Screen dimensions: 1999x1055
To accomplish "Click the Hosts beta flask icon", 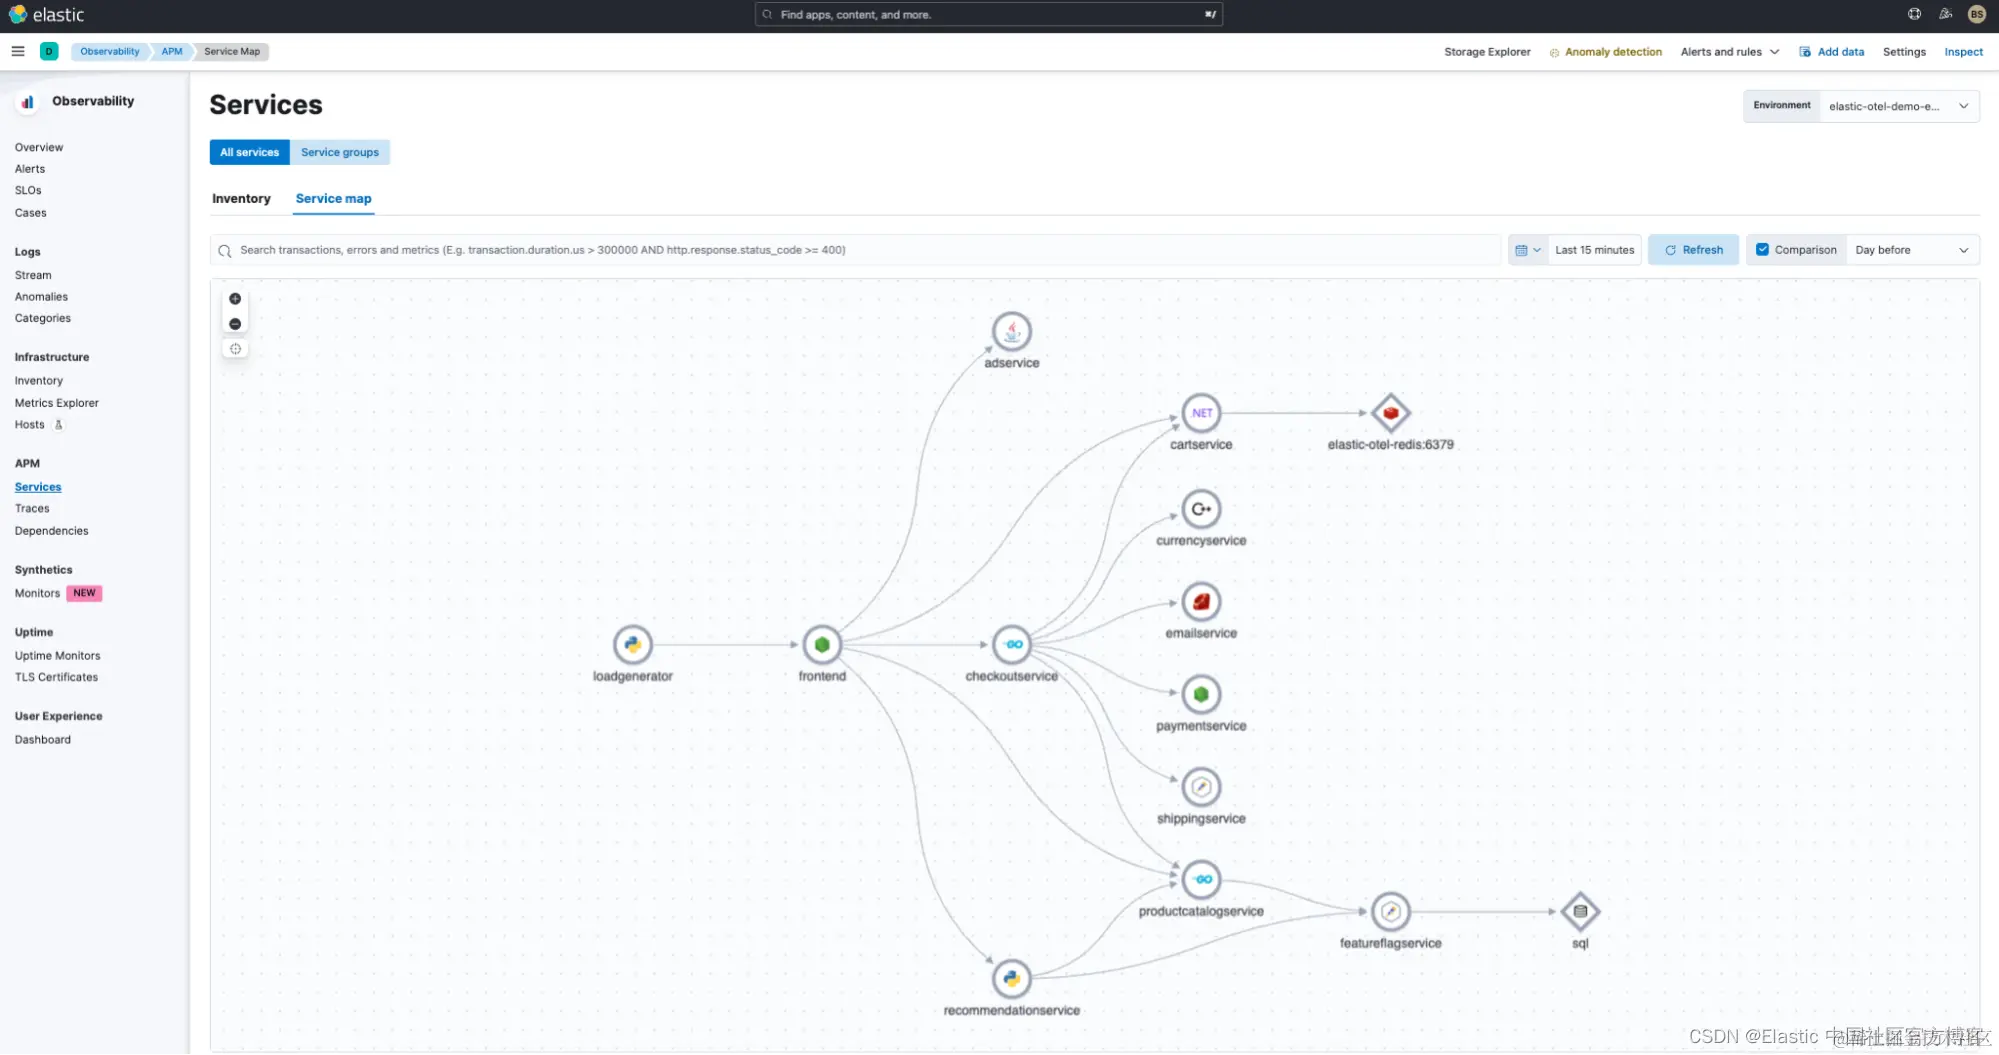I will pyautogui.click(x=58, y=425).
